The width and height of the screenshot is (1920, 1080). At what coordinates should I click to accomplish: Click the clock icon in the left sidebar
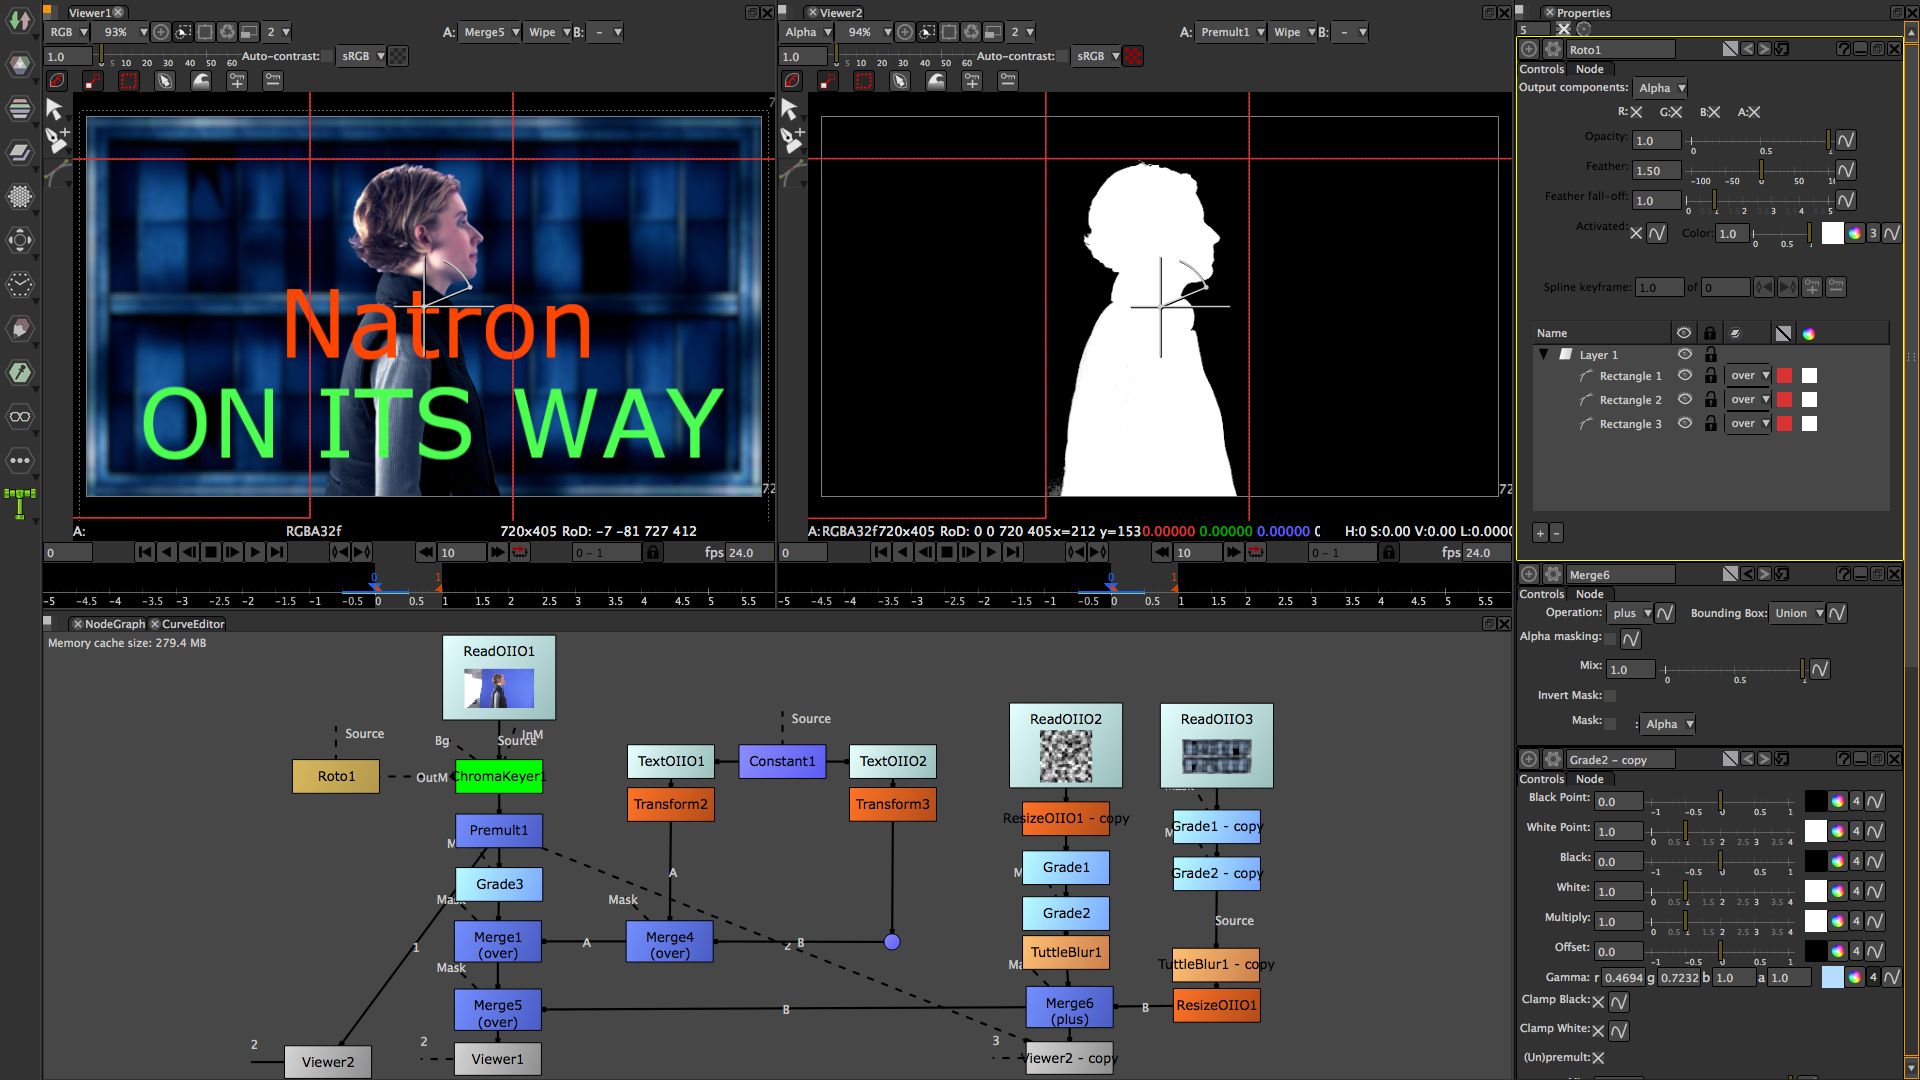20,284
